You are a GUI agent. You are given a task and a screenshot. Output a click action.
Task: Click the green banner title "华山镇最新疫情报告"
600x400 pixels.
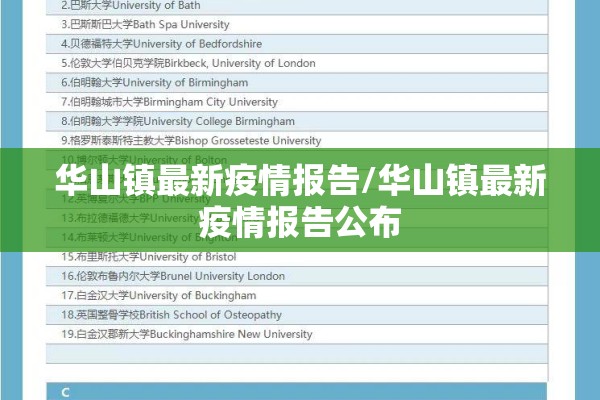point(207,181)
